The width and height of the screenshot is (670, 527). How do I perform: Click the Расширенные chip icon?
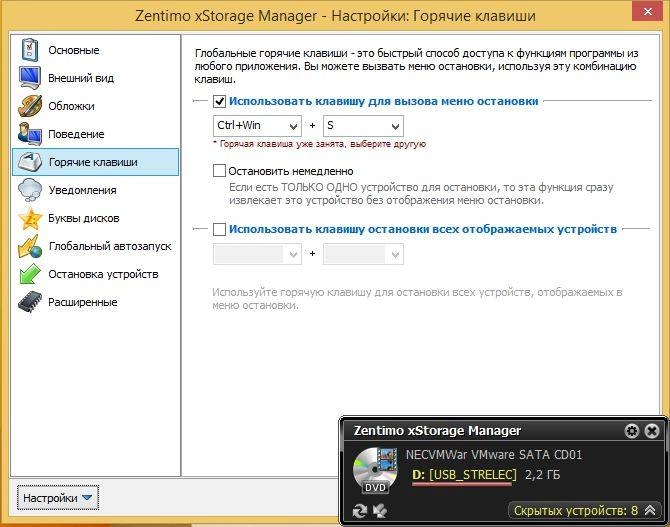[30, 302]
